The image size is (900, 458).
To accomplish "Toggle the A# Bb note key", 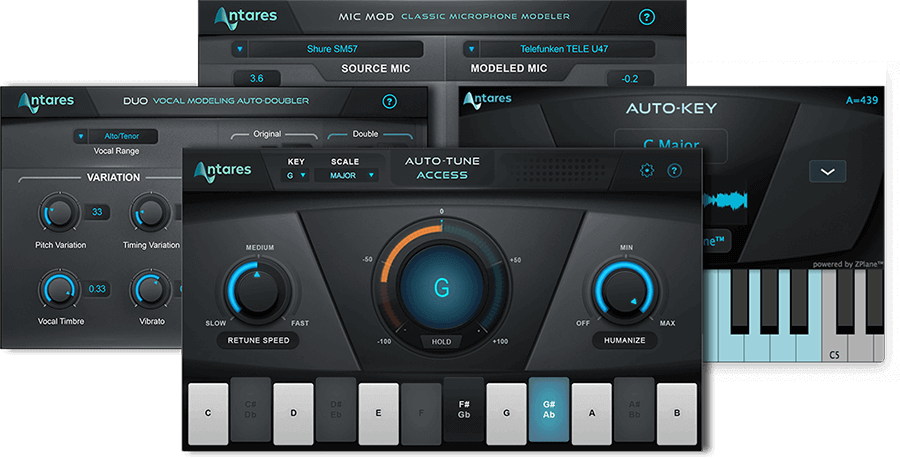I will pos(634,409).
